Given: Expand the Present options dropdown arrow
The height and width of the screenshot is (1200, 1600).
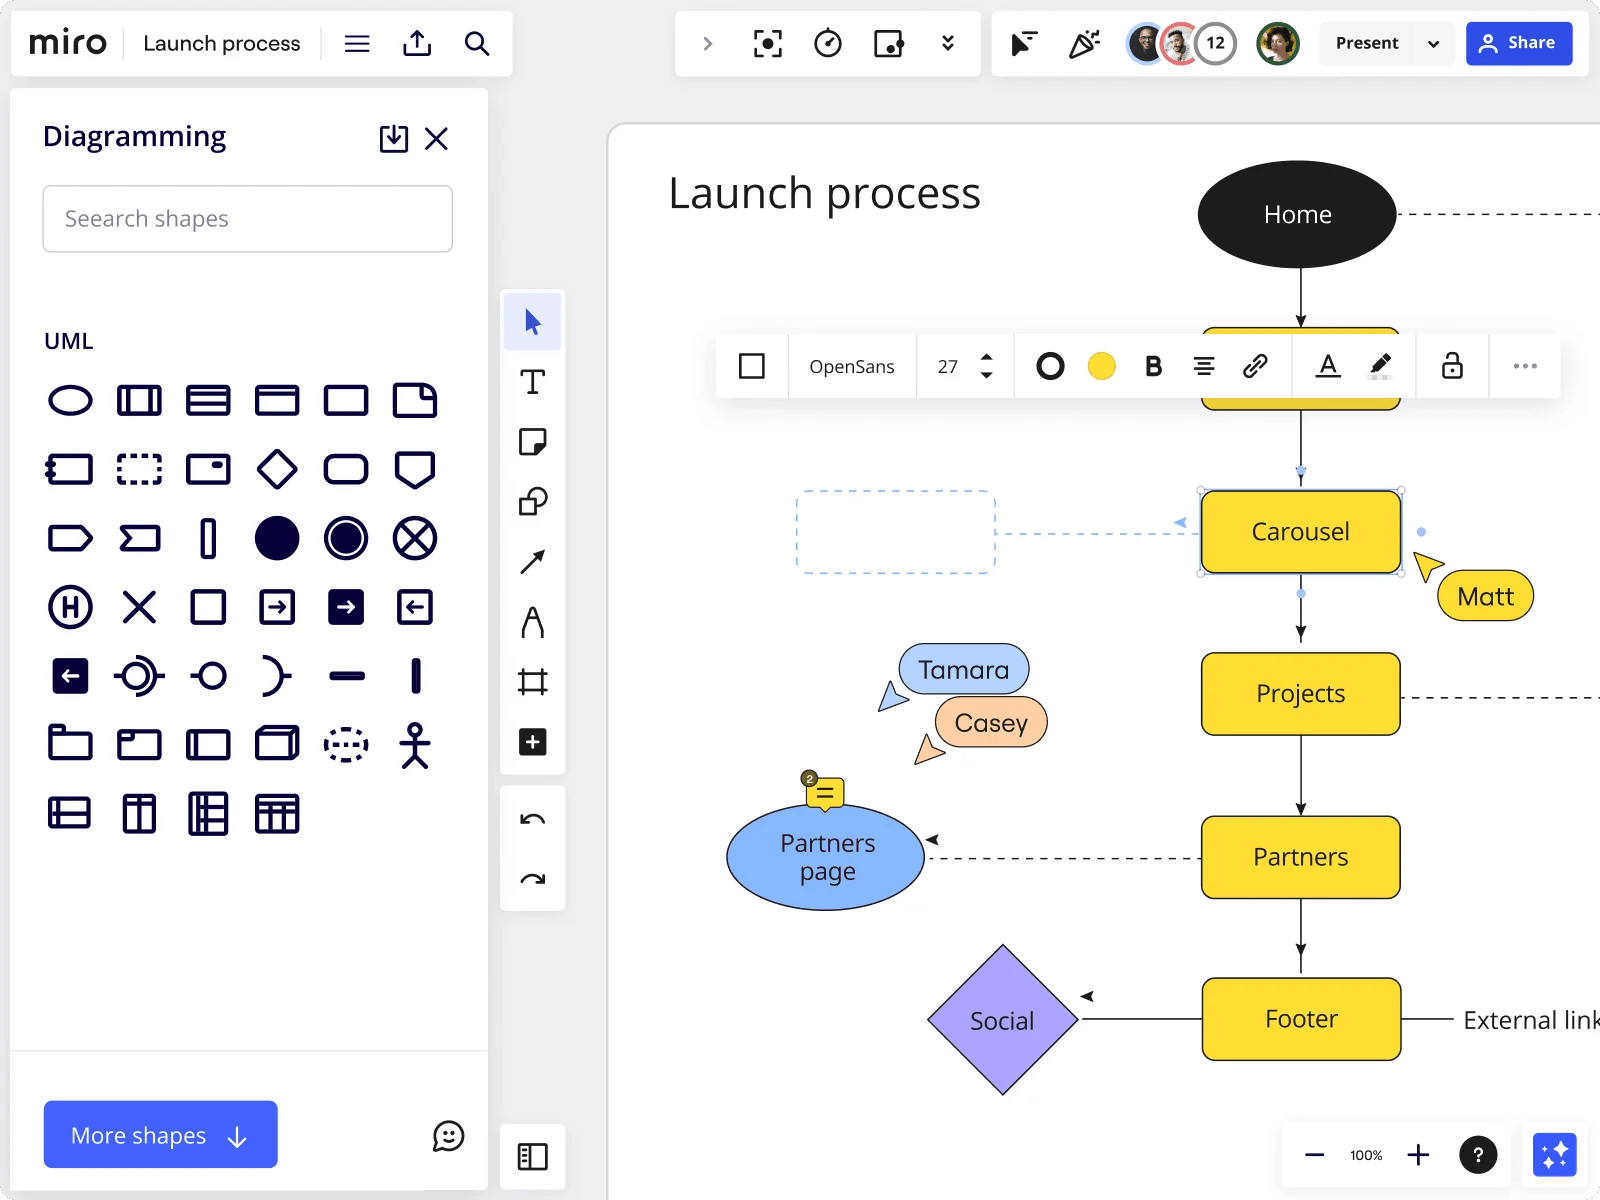Looking at the screenshot, I should (1433, 44).
